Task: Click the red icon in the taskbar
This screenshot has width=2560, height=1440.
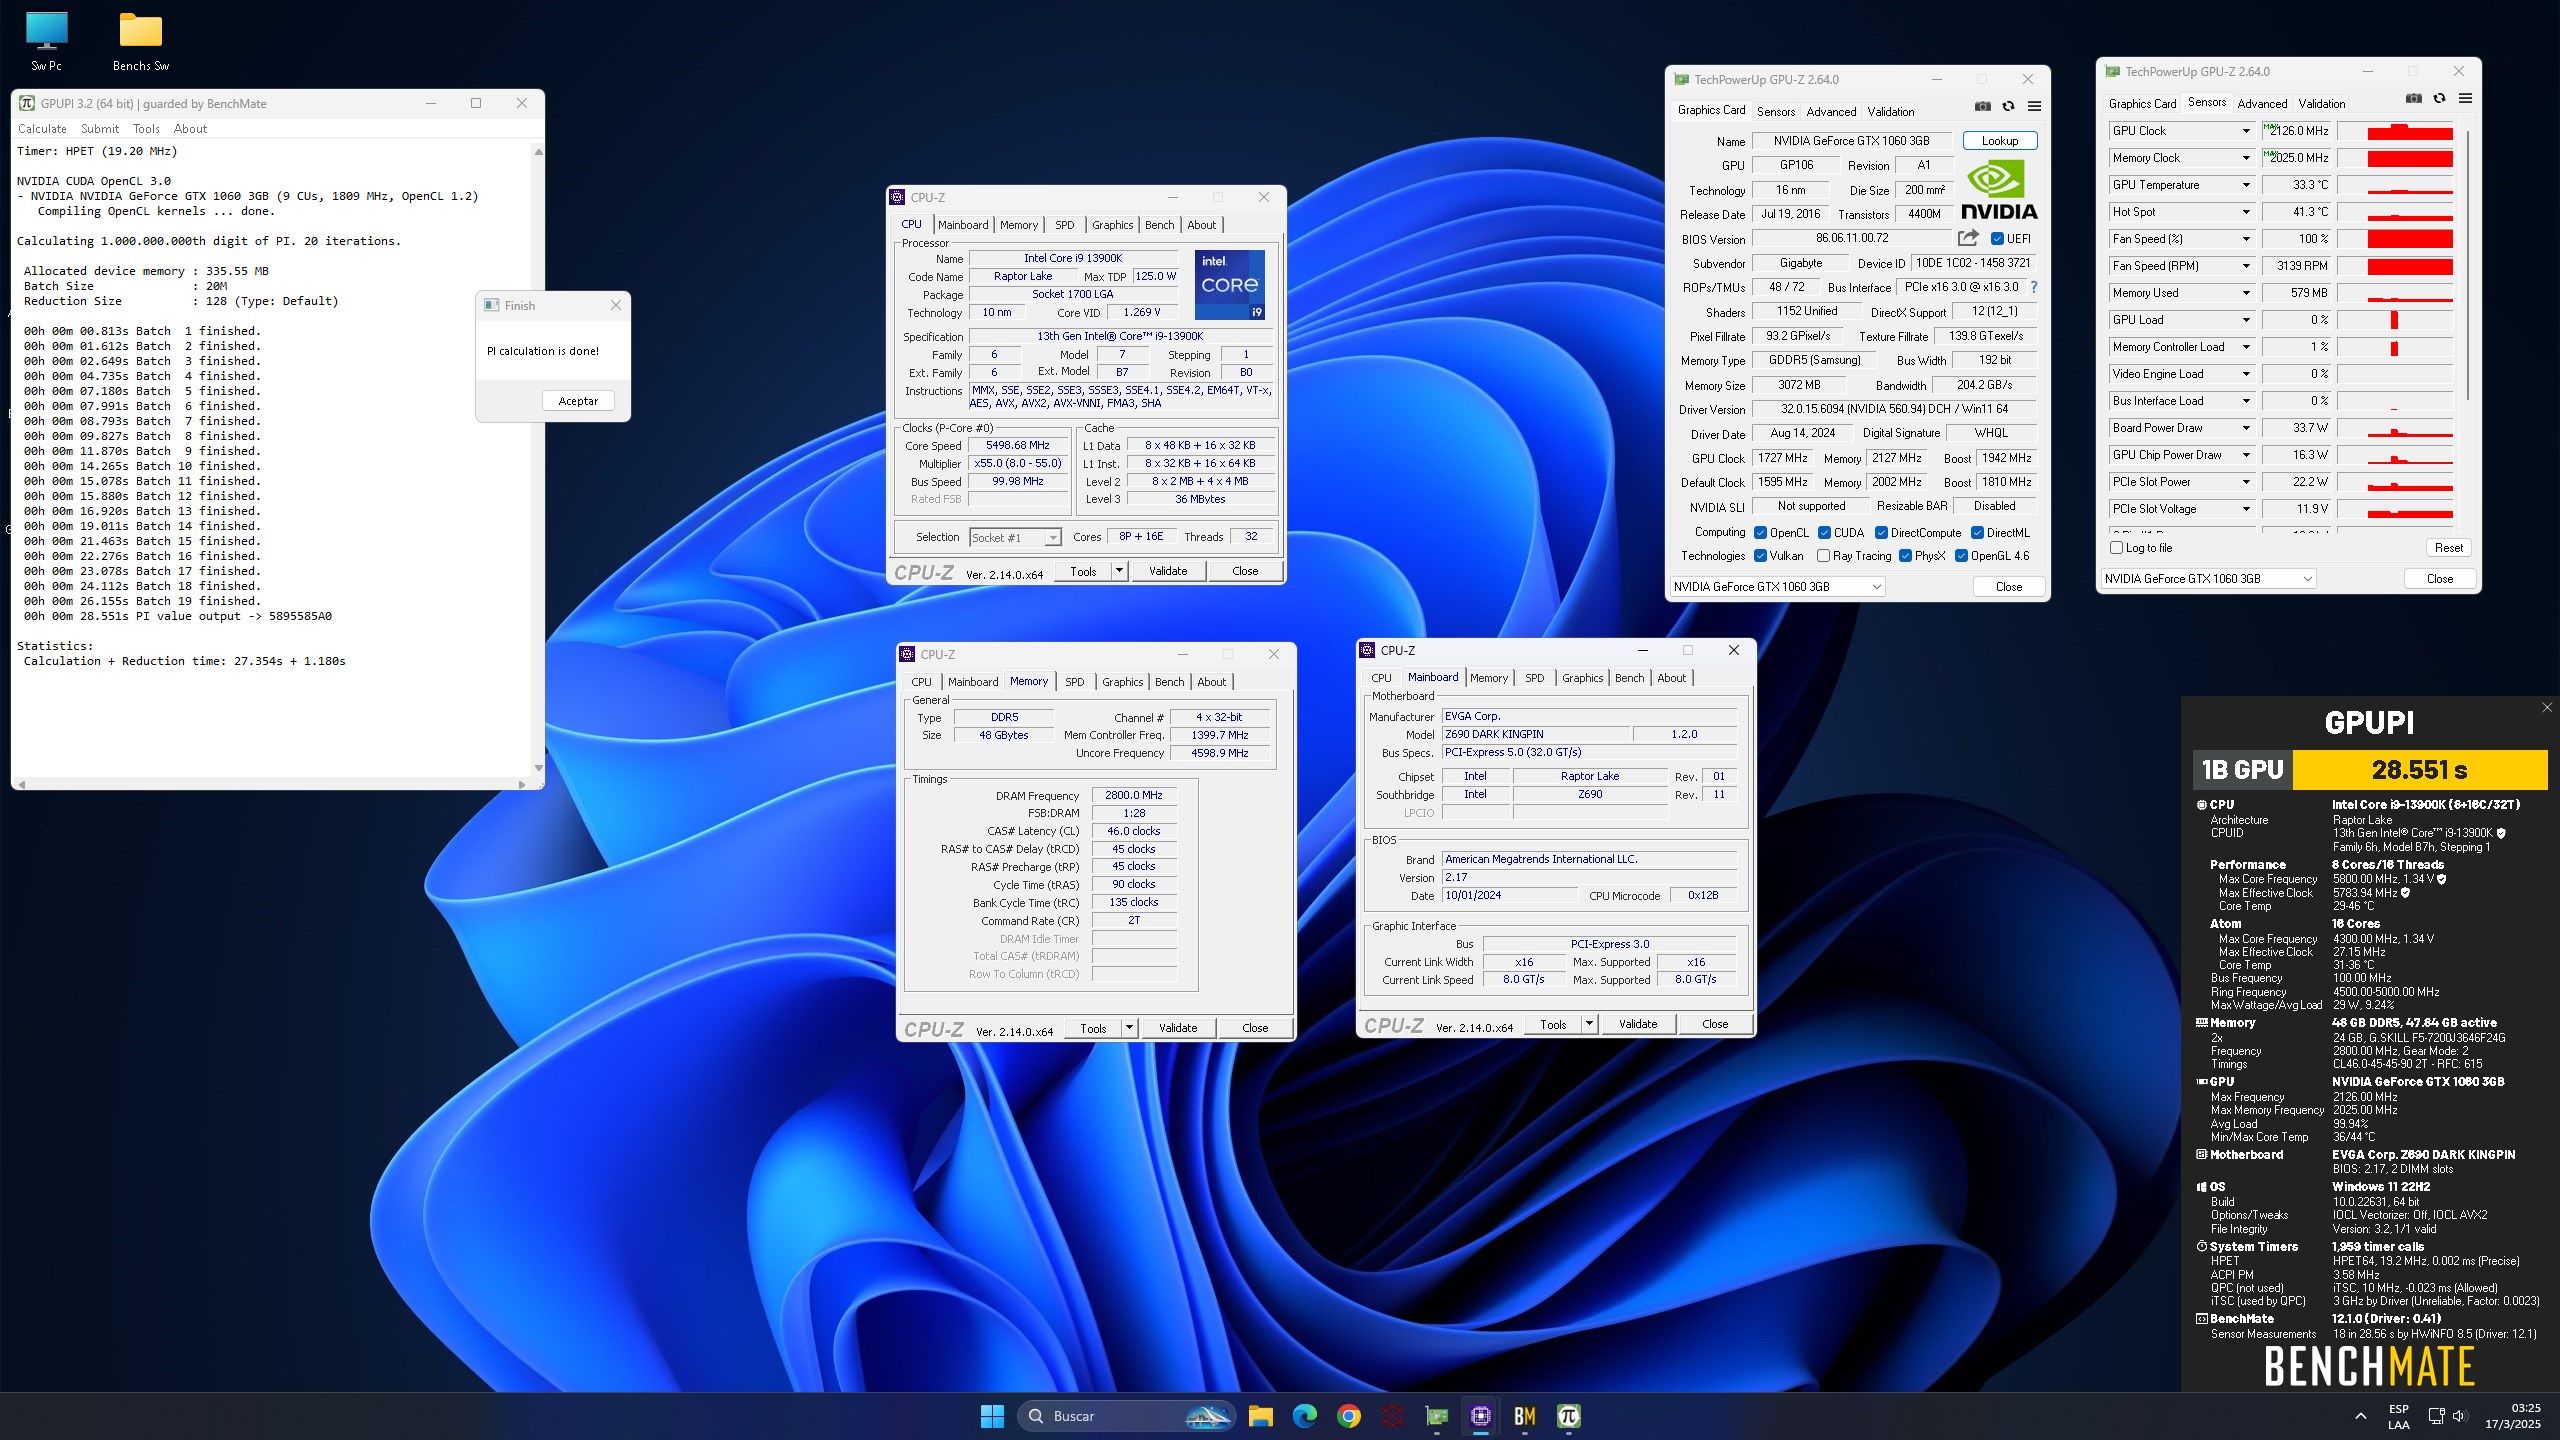Action: coord(1392,1416)
